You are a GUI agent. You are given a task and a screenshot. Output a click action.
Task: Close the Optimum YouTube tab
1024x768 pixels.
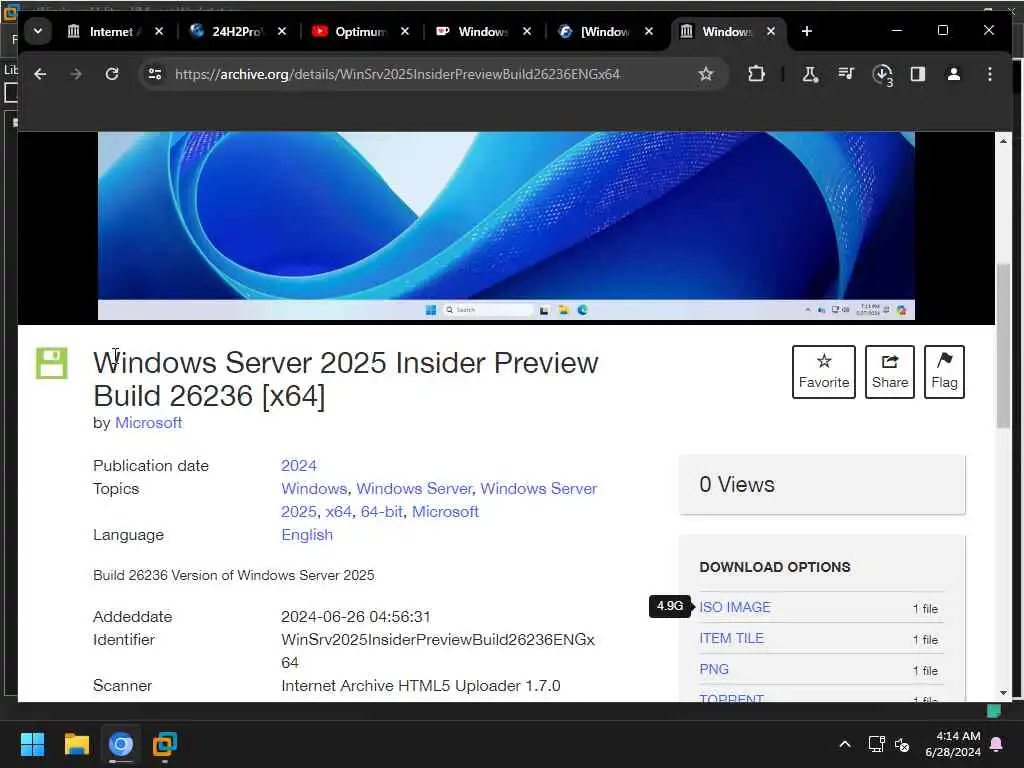pyautogui.click(x=405, y=31)
